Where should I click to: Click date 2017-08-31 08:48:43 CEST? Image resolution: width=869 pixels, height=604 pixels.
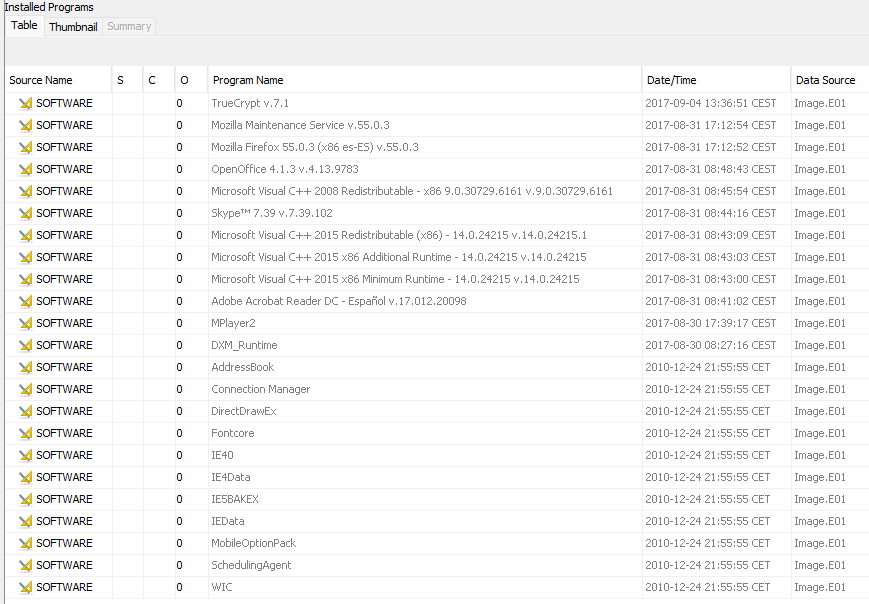pyautogui.click(x=710, y=169)
